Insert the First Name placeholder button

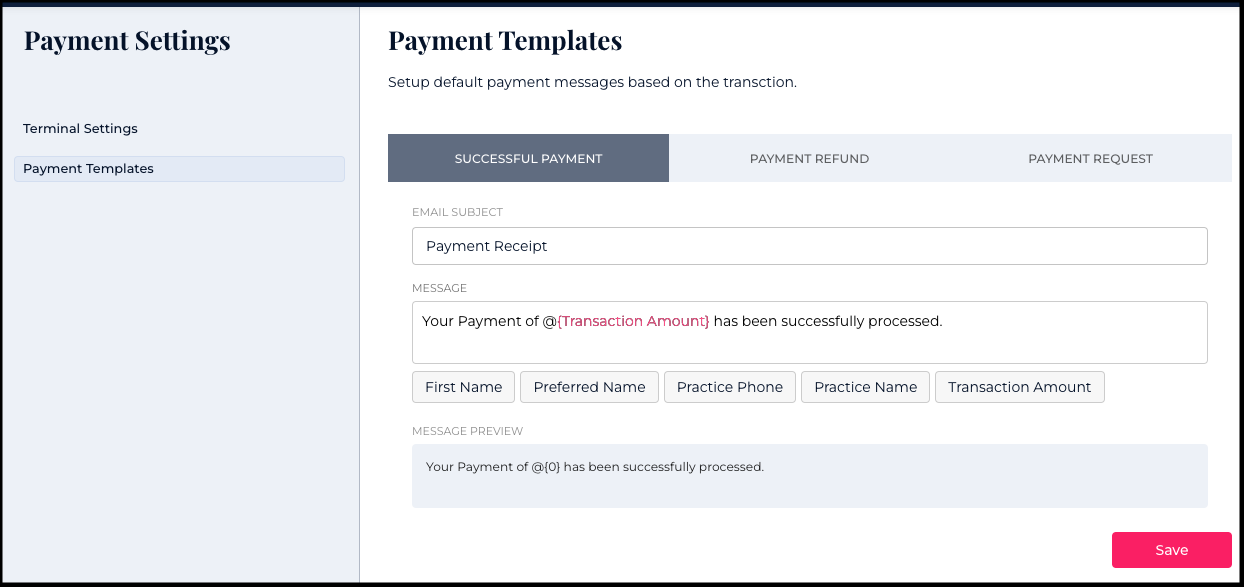click(463, 387)
